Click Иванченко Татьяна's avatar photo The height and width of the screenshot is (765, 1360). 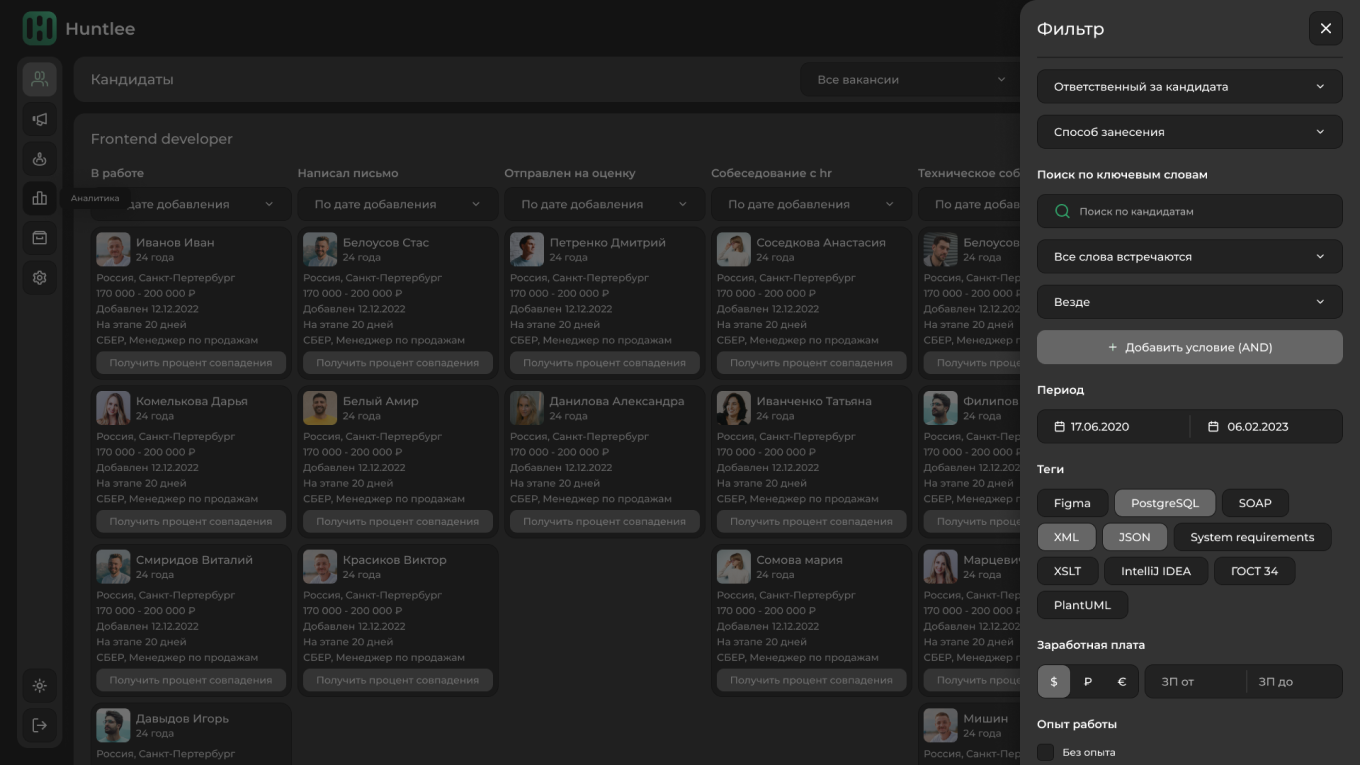coord(734,408)
